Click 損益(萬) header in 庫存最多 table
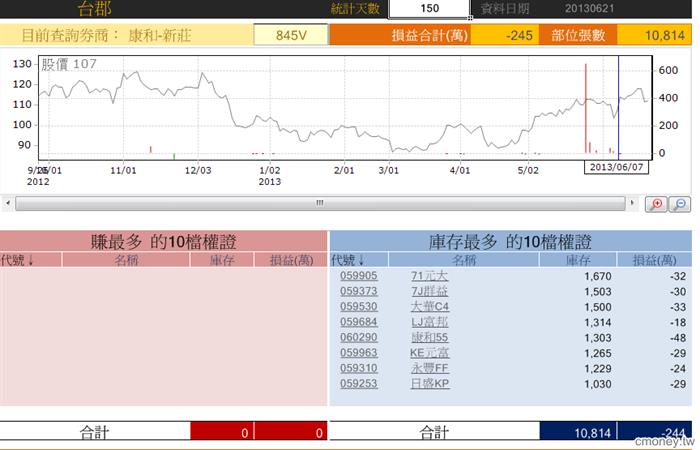 point(654,260)
